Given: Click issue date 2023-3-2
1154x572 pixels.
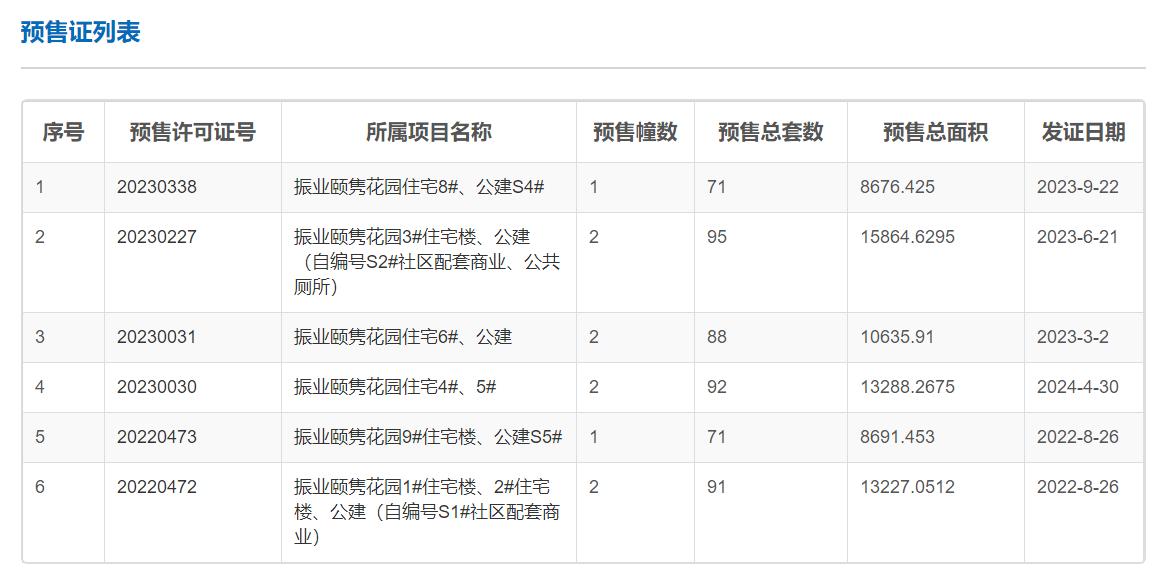Looking at the screenshot, I should coord(1072,337).
